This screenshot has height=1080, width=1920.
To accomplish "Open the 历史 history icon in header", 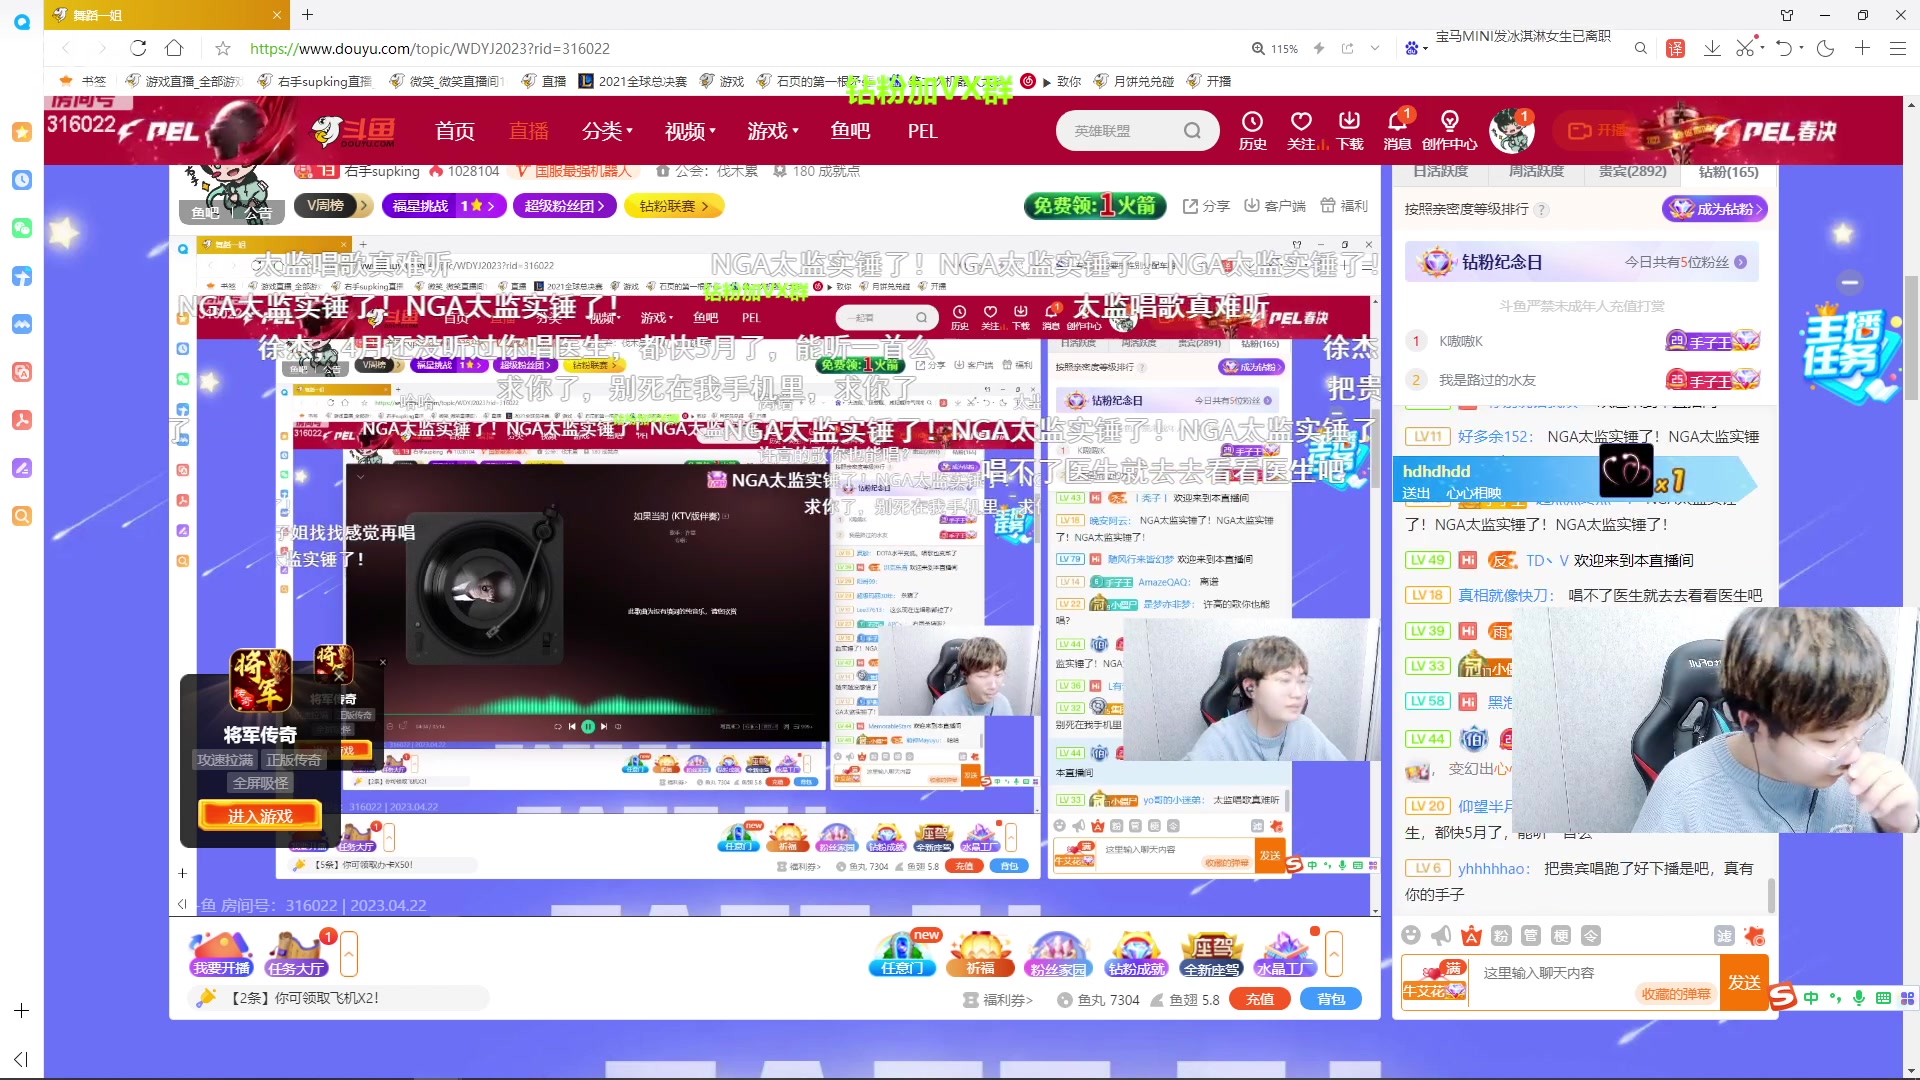I will click(x=1252, y=131).
